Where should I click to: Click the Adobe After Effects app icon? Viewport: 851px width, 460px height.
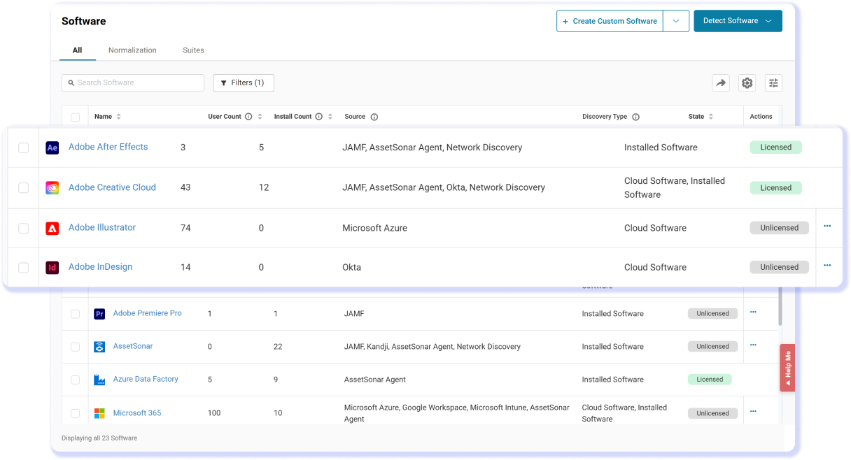pyautogui.click(x=52, y=148)
